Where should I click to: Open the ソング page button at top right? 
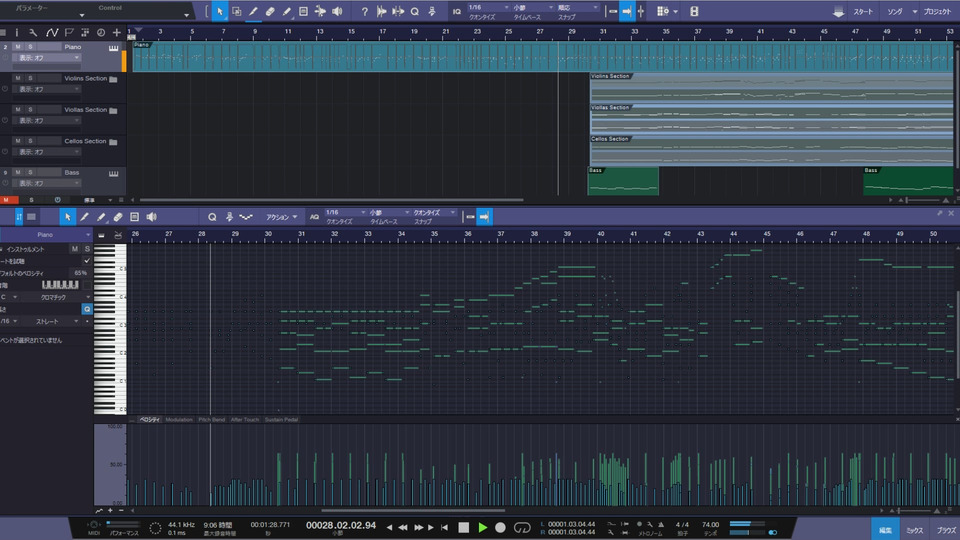(896, 12)
